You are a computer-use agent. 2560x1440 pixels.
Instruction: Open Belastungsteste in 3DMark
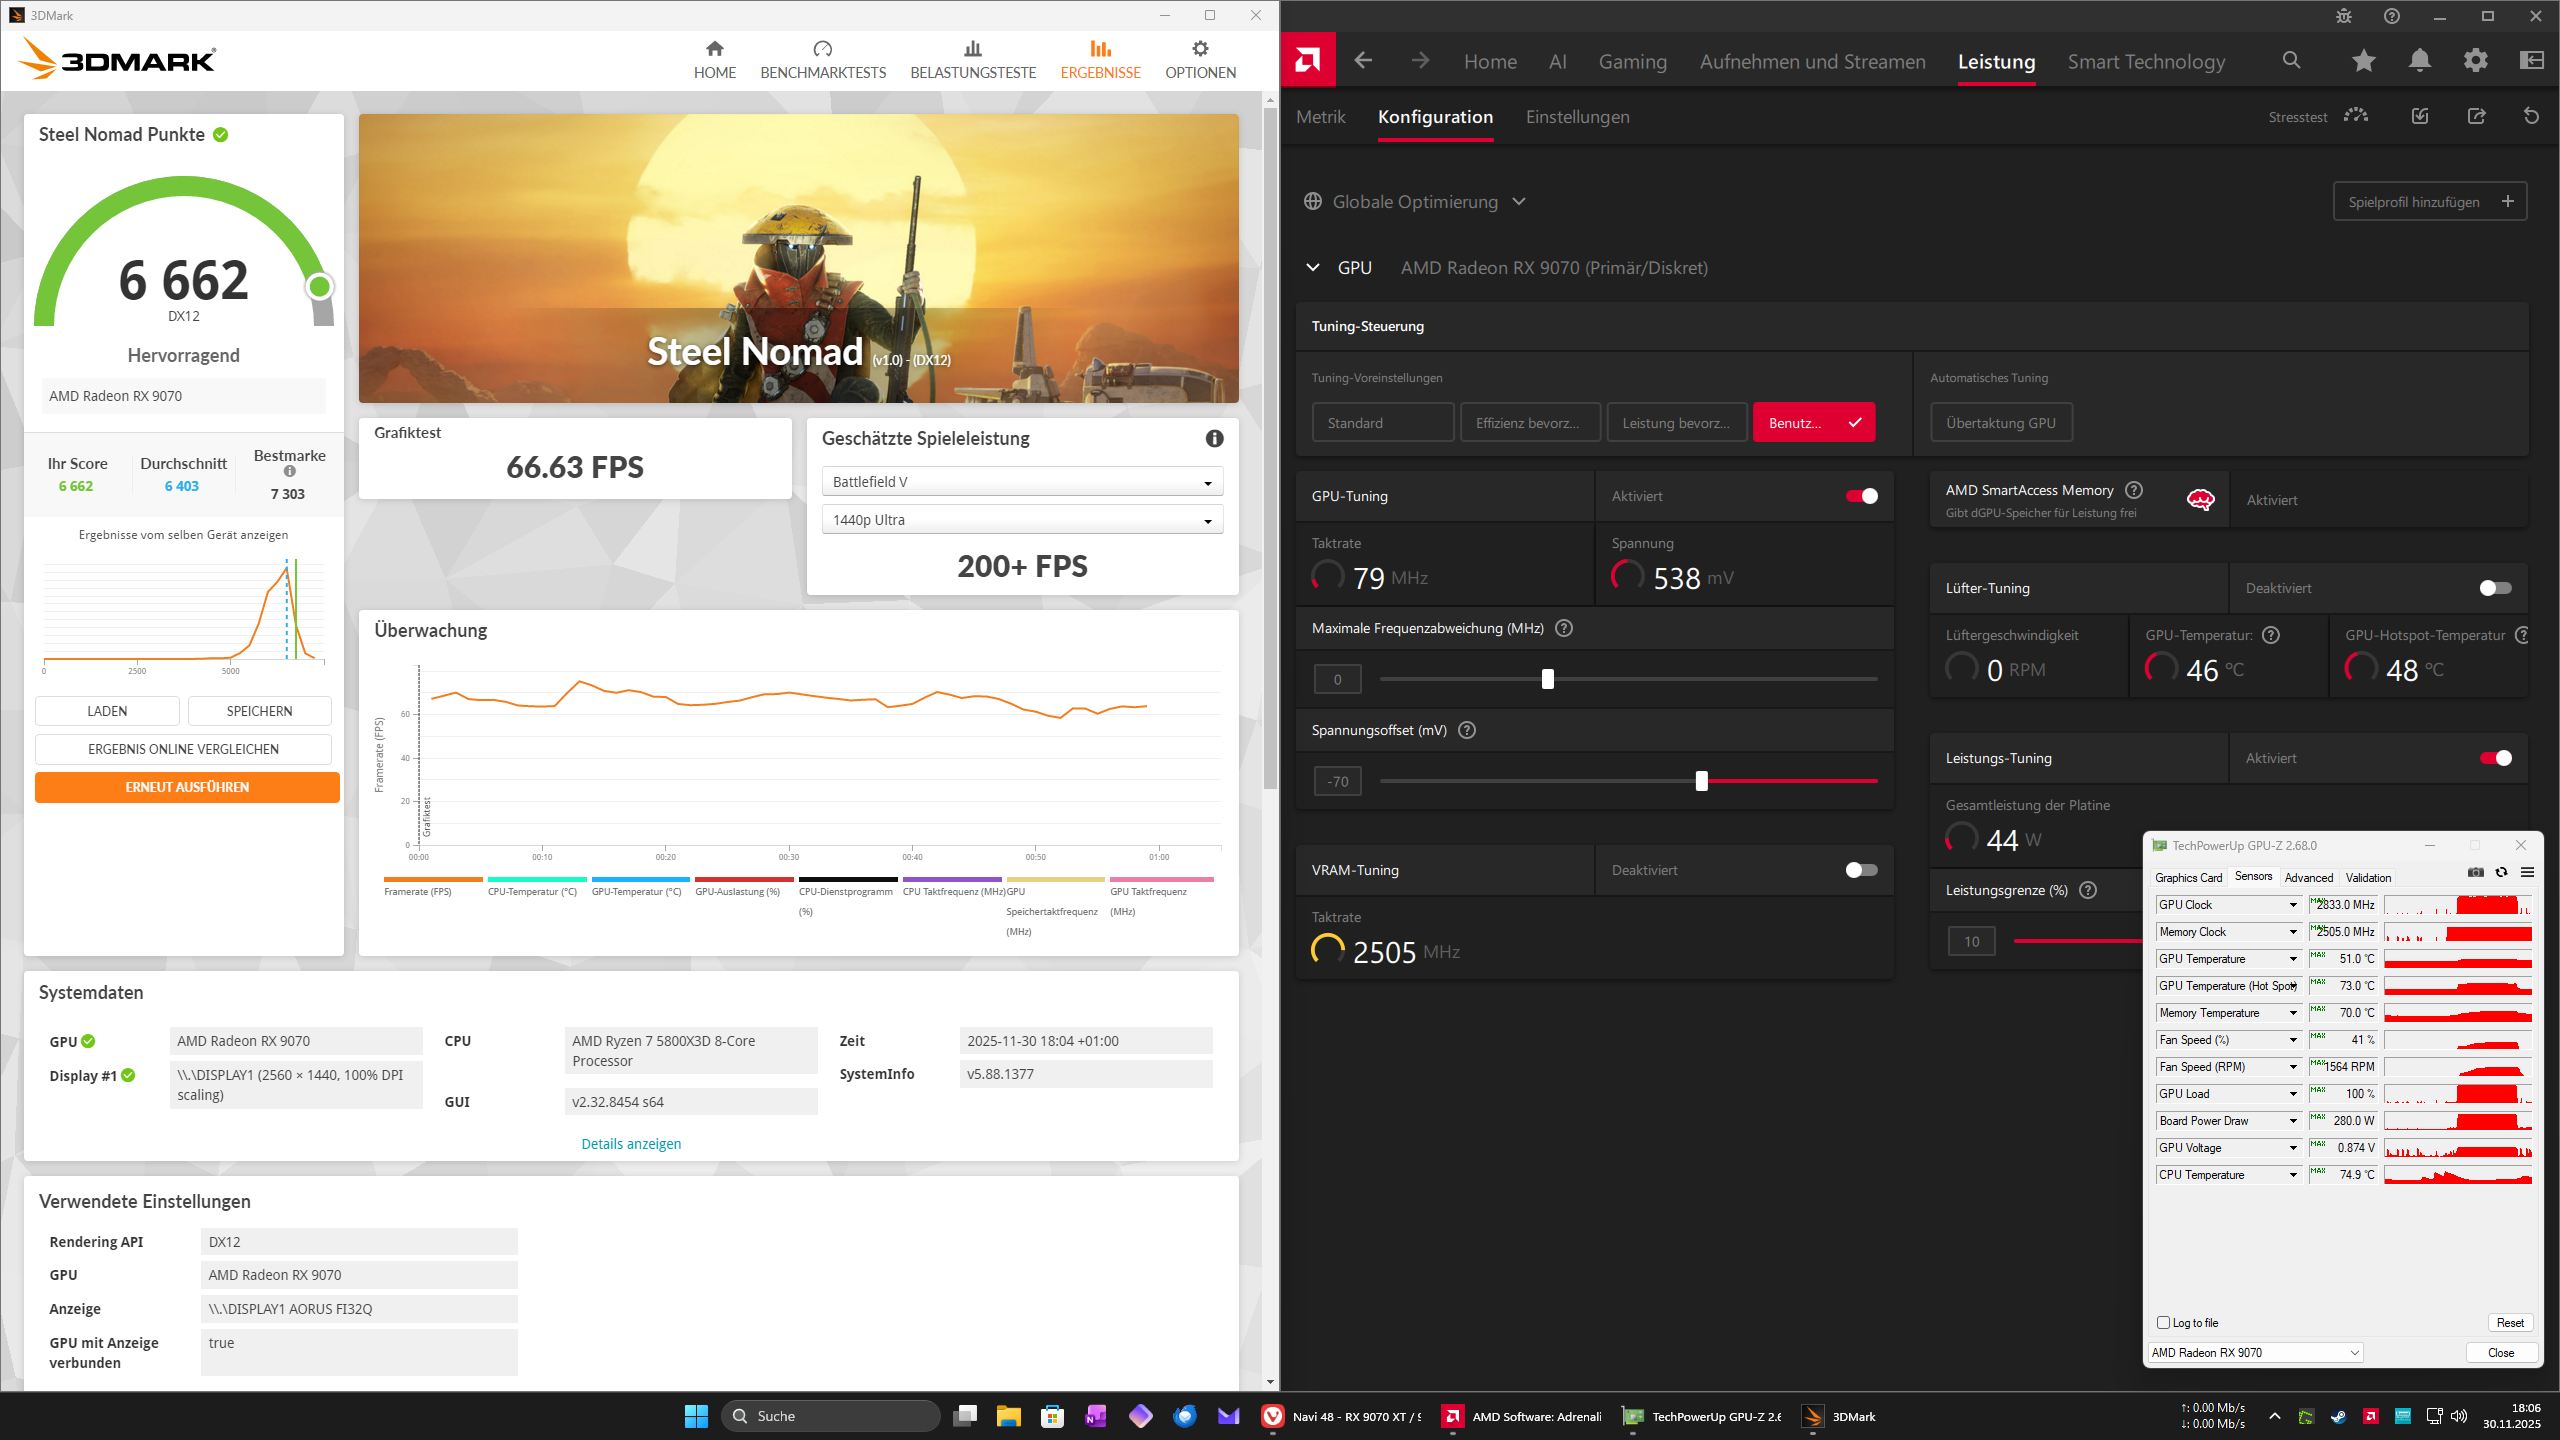tap(972, 60)
